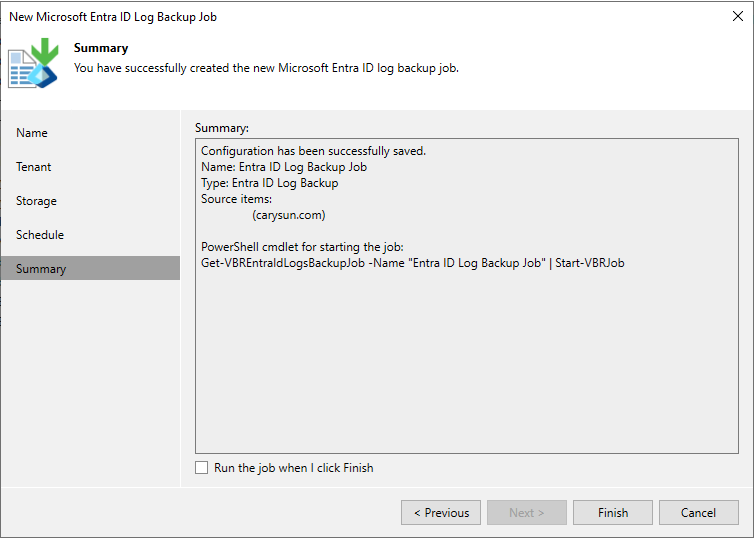Enable Run the job when I click Finish

click(x=202, y=468)
